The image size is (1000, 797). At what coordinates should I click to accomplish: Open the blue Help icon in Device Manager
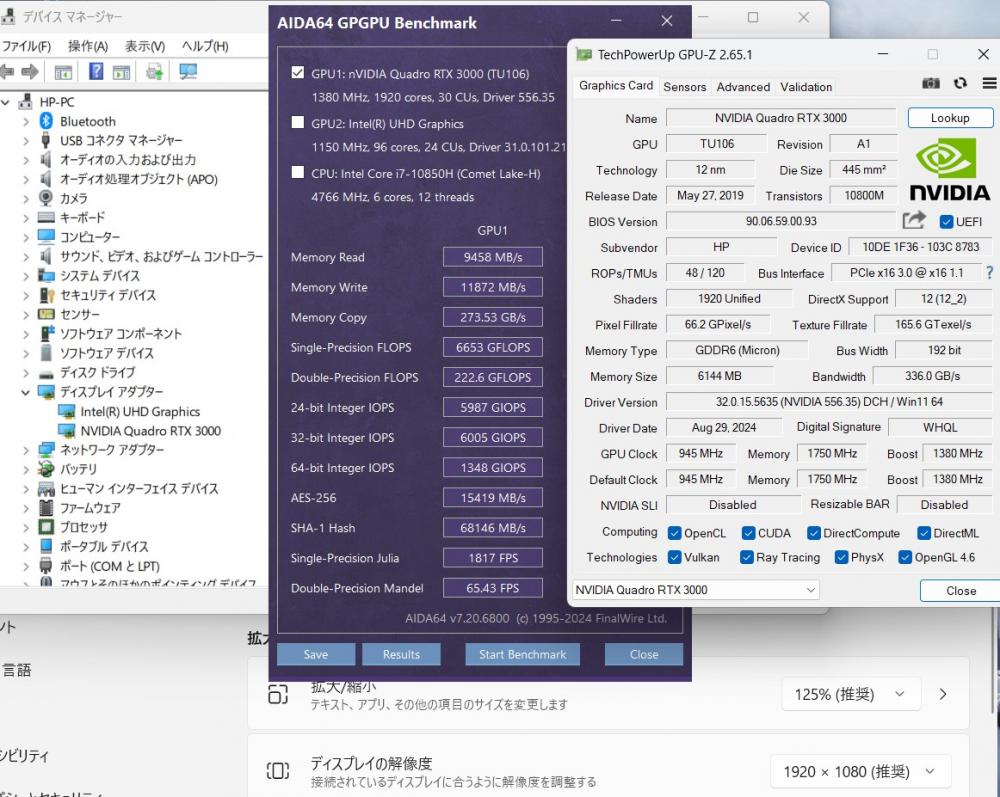click(x=96, y=71)
